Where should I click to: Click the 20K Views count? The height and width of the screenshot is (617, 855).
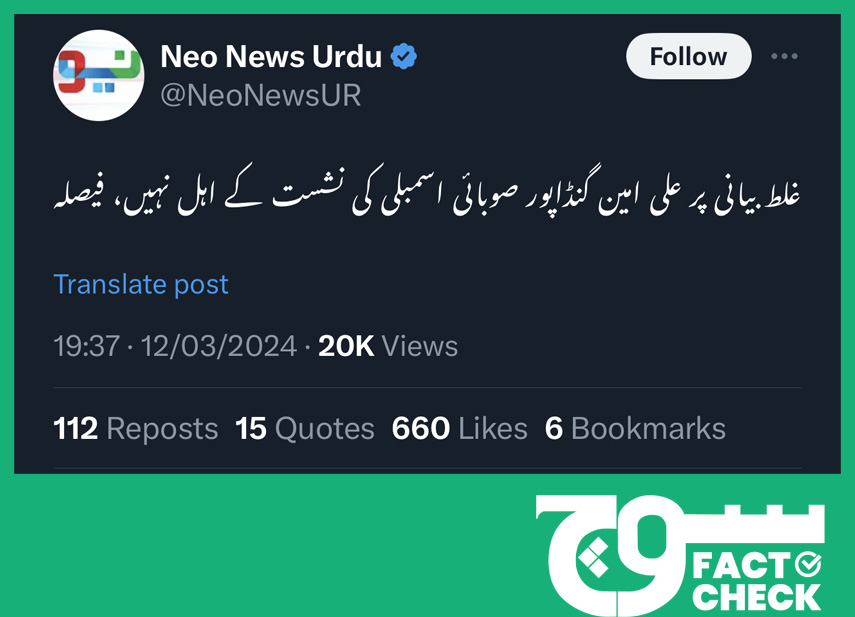click(x=388, y=346)
